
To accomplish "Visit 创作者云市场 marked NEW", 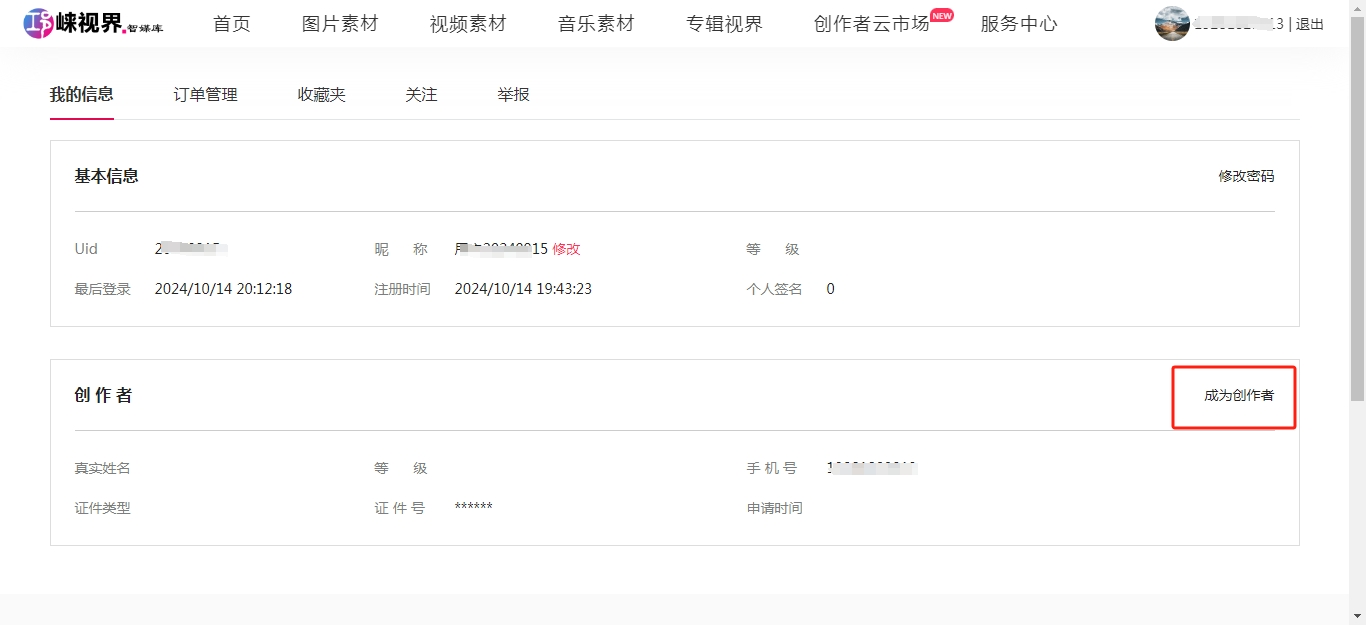I will pyautogui.click(x=872, y=24).
